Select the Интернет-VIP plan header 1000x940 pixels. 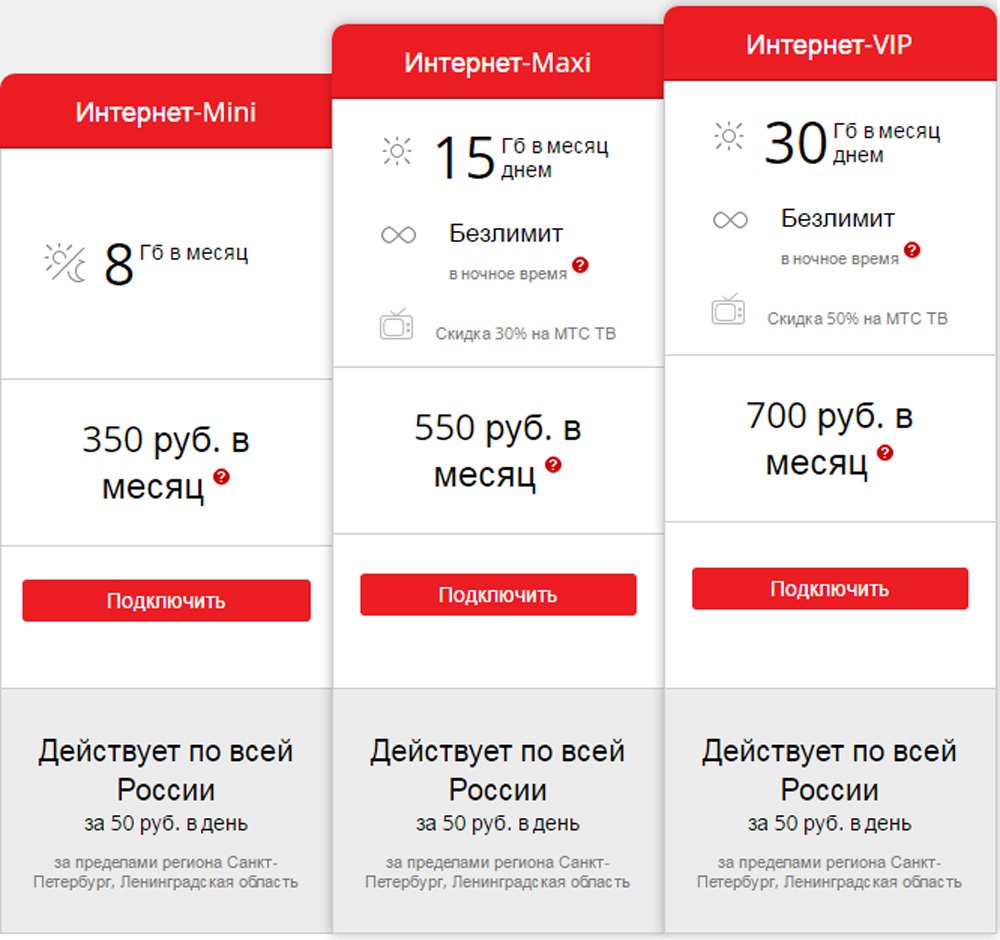[830, 44]
